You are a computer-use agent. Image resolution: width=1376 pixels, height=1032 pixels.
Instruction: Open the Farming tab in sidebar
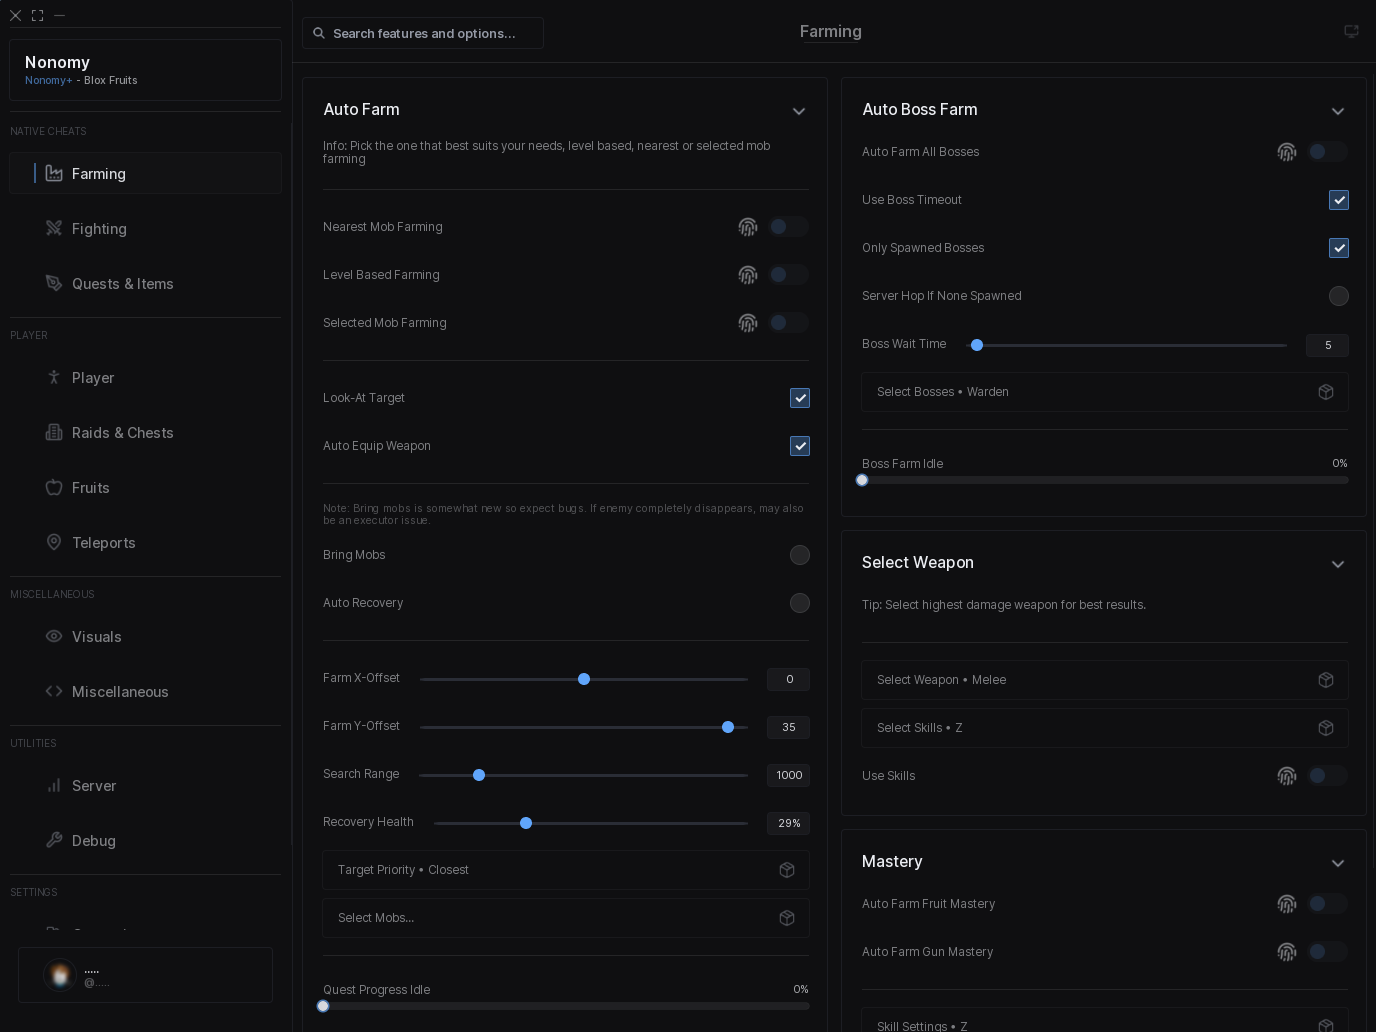[x=146, y=173]
